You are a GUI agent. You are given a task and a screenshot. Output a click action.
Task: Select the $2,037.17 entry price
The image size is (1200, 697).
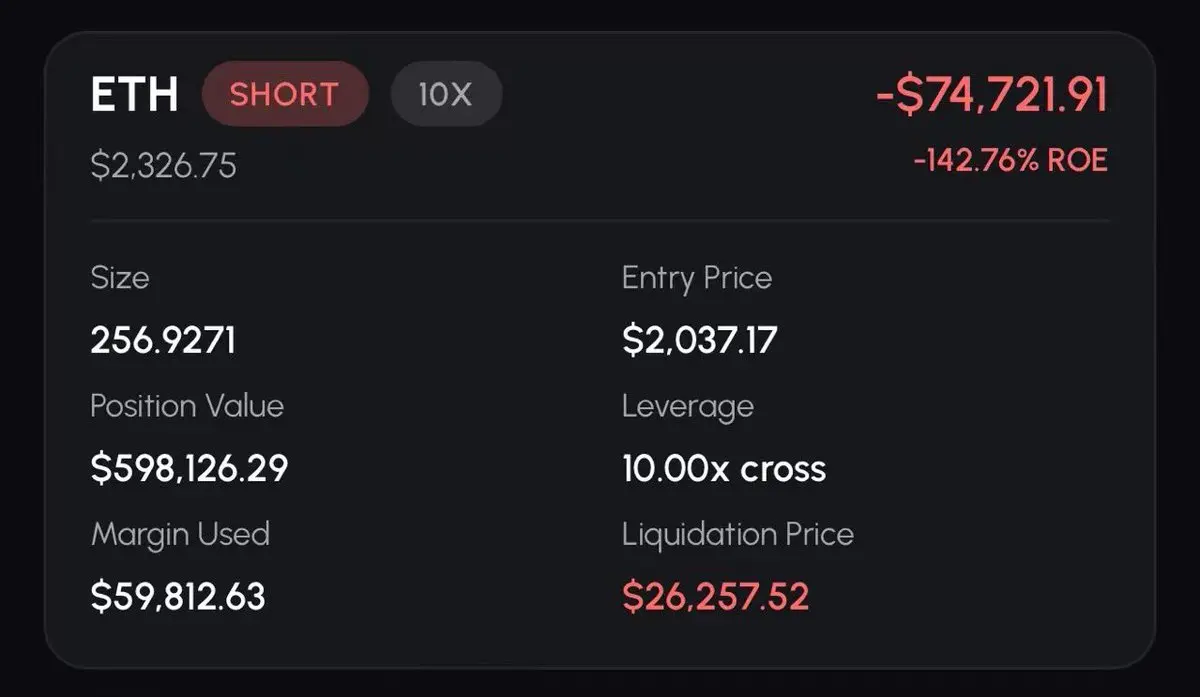pyautogui.click(x=699, y=341)
